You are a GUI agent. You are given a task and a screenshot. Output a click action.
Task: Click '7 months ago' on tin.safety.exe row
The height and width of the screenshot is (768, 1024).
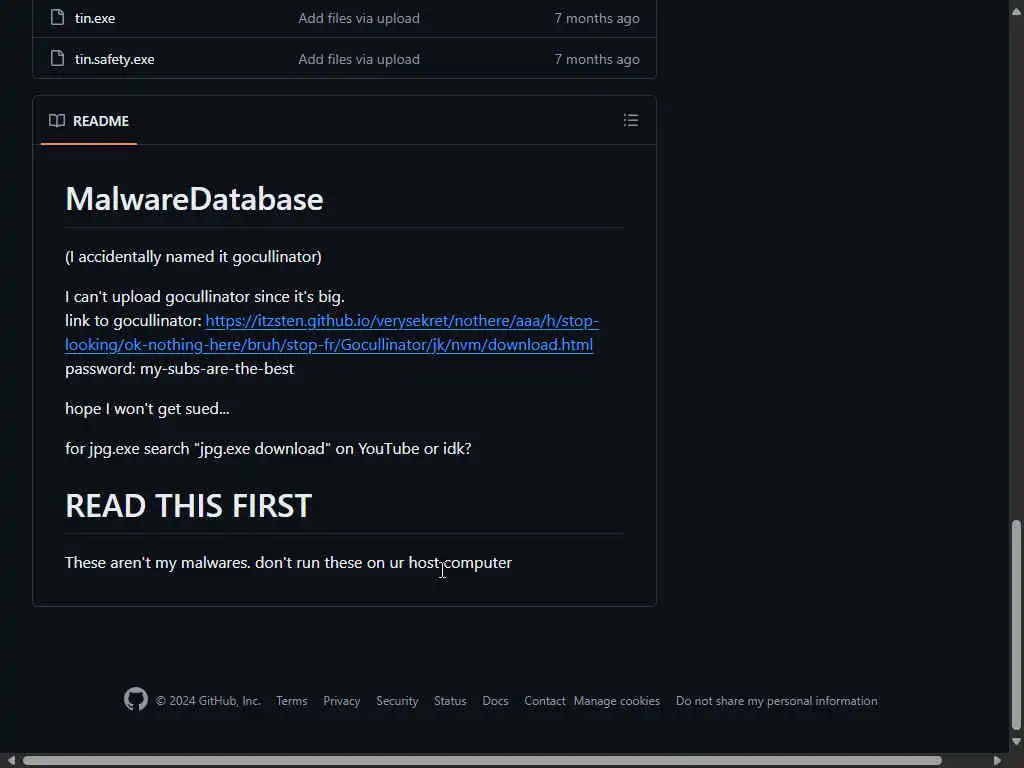(597, 59)
